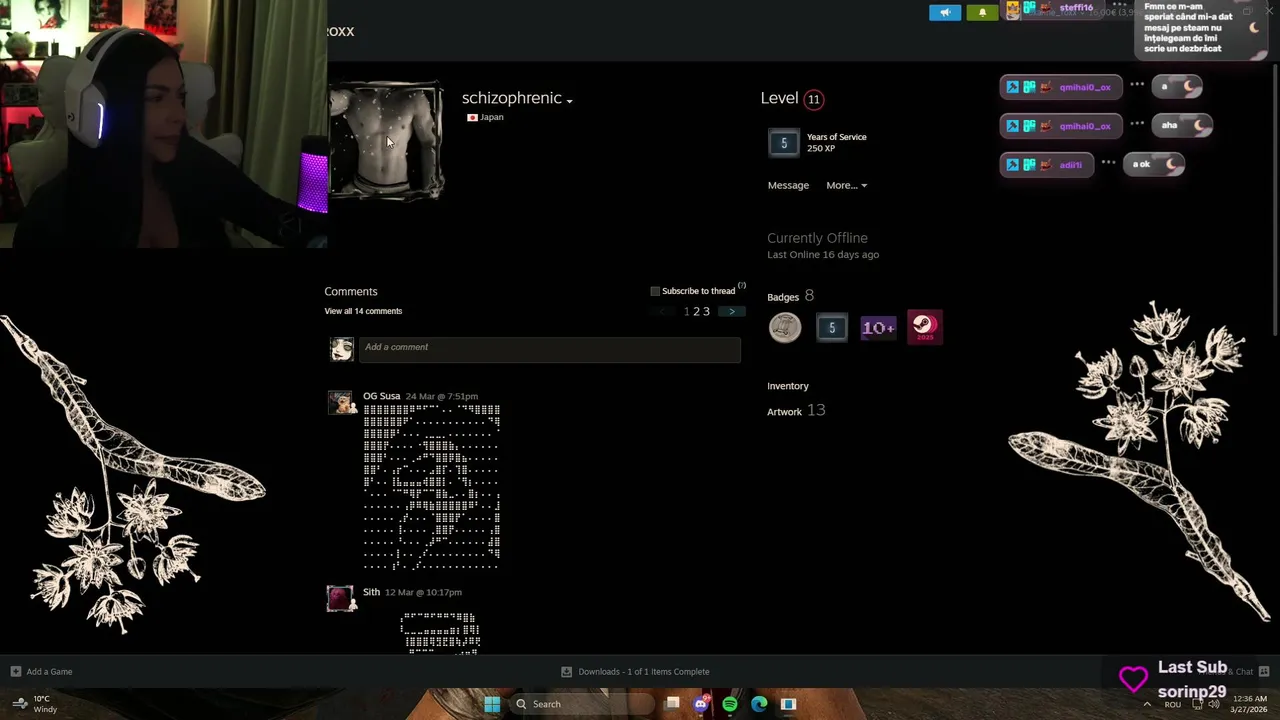This screenshot has width=1280, height=720.
Task: Click the Japan country label
Action: [491, 117]
